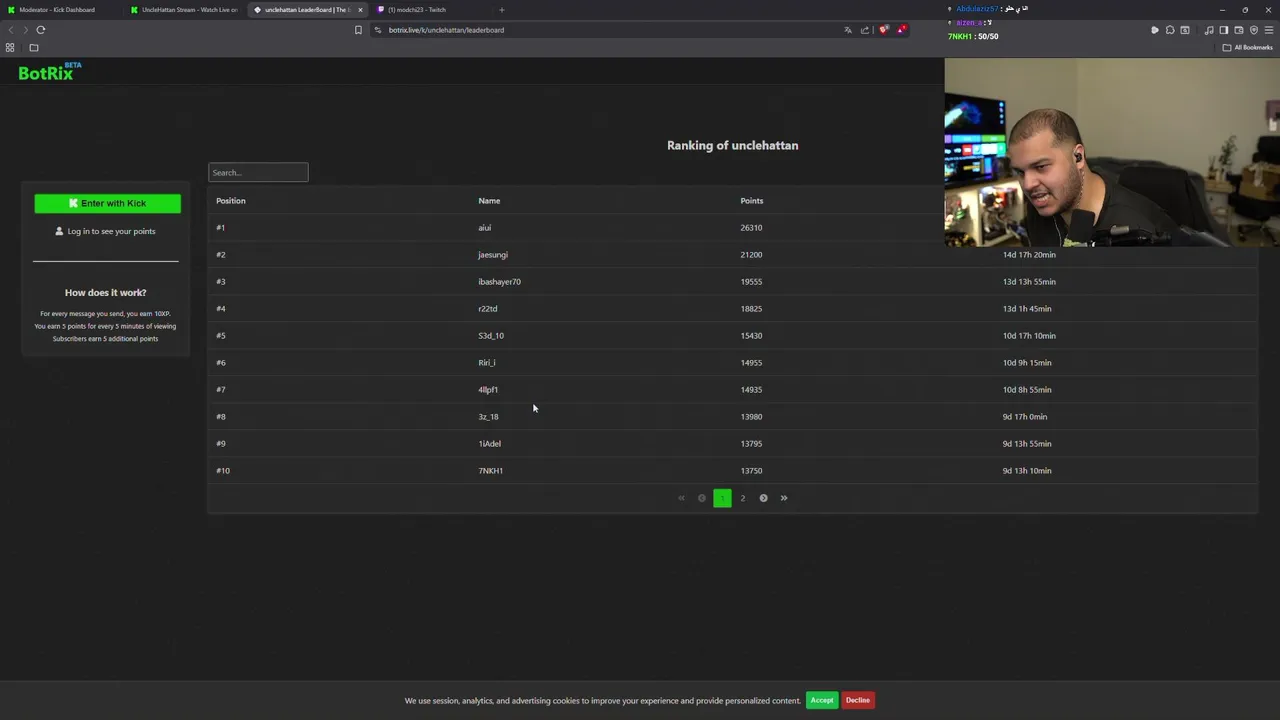
Task: Click the Points column header
Action: [x=752, y=200]
